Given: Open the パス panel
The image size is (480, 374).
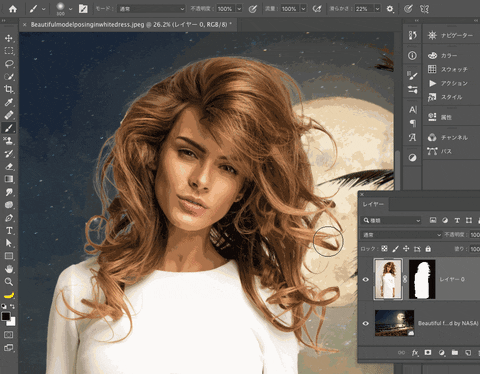Looking at the screenshot, I should click(x=440, y=151).
